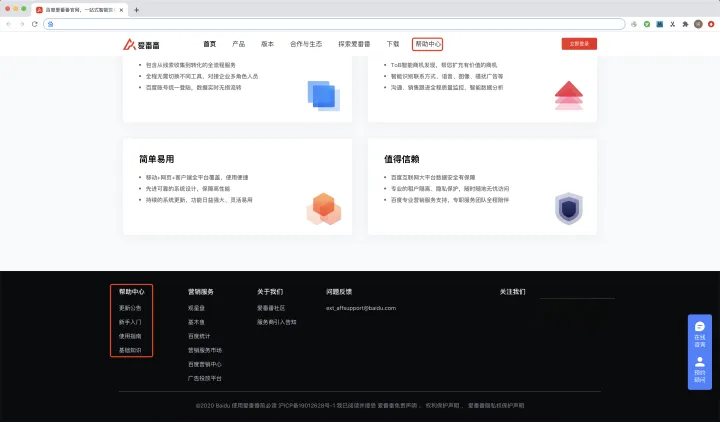Go back with the browser back arrow

coord(9,24)
